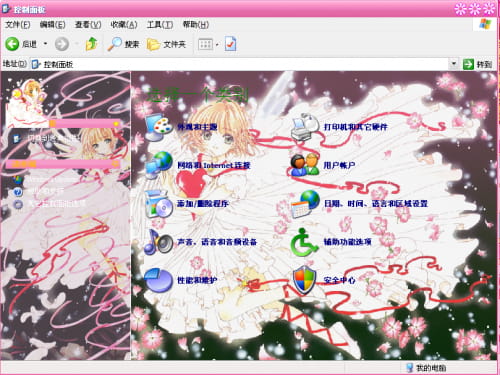Open 性能和维护 pie chart icon
Image resolution: width=500 pixels, height=375 pixels.
[159, 280]
